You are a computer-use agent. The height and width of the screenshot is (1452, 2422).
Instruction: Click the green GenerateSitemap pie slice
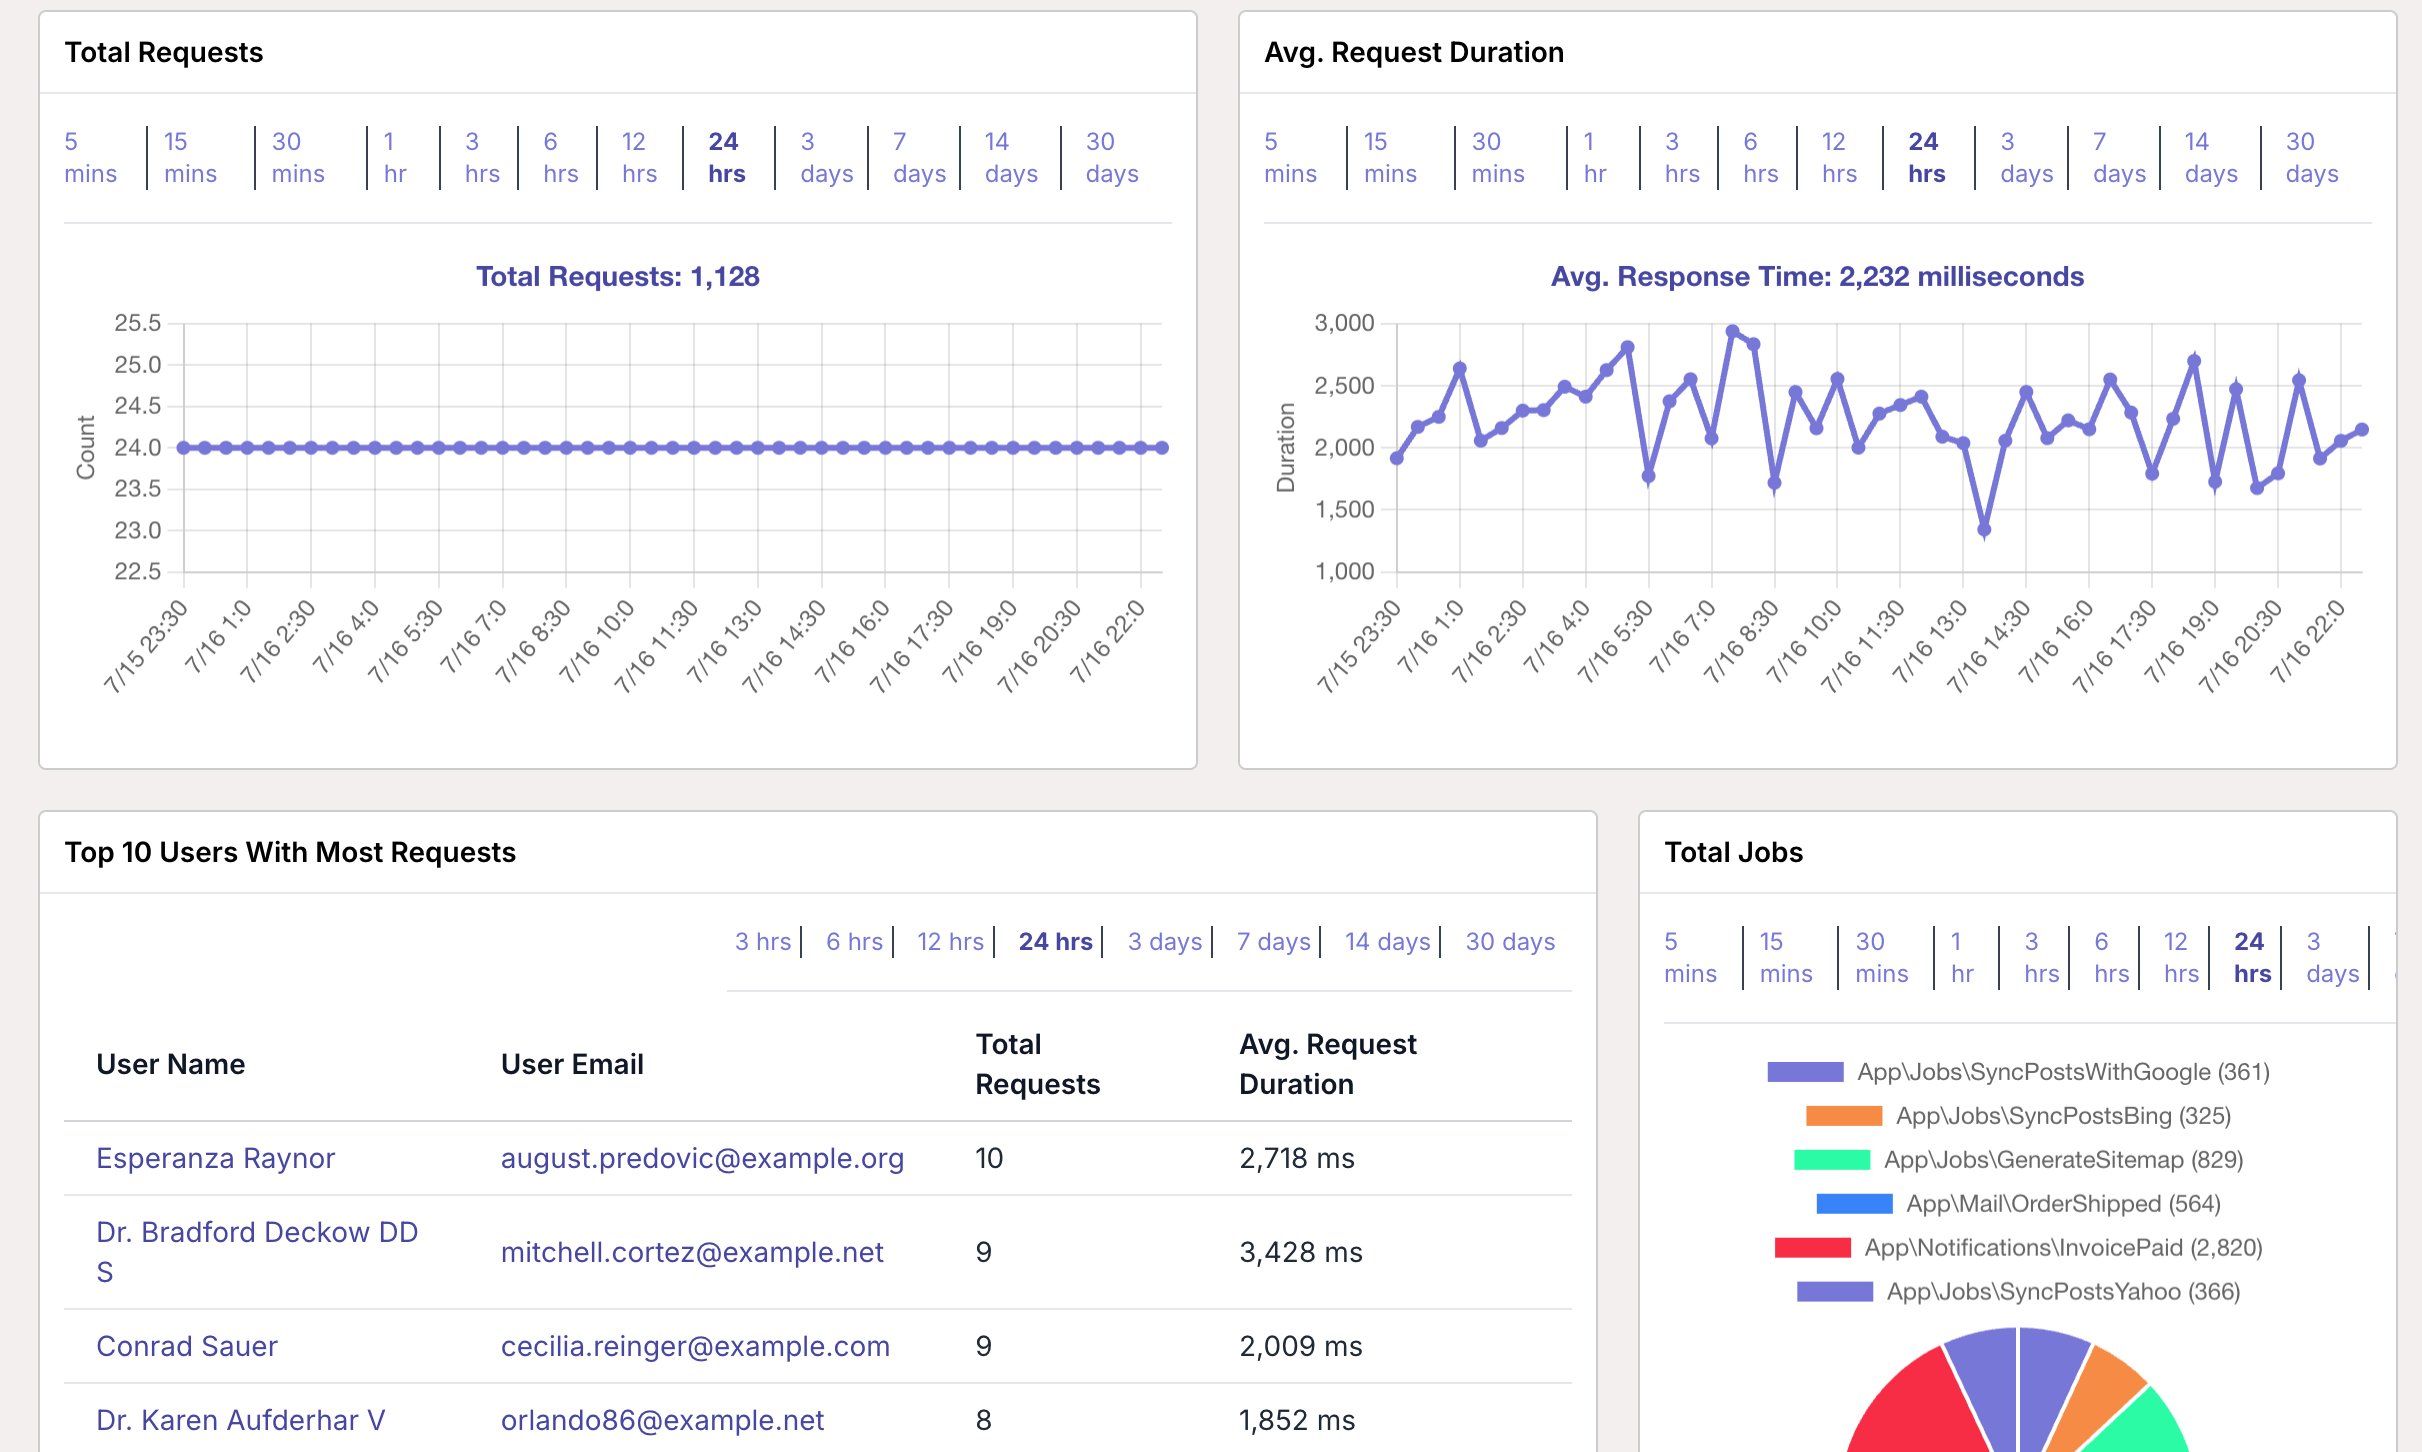[2145, 1427]
